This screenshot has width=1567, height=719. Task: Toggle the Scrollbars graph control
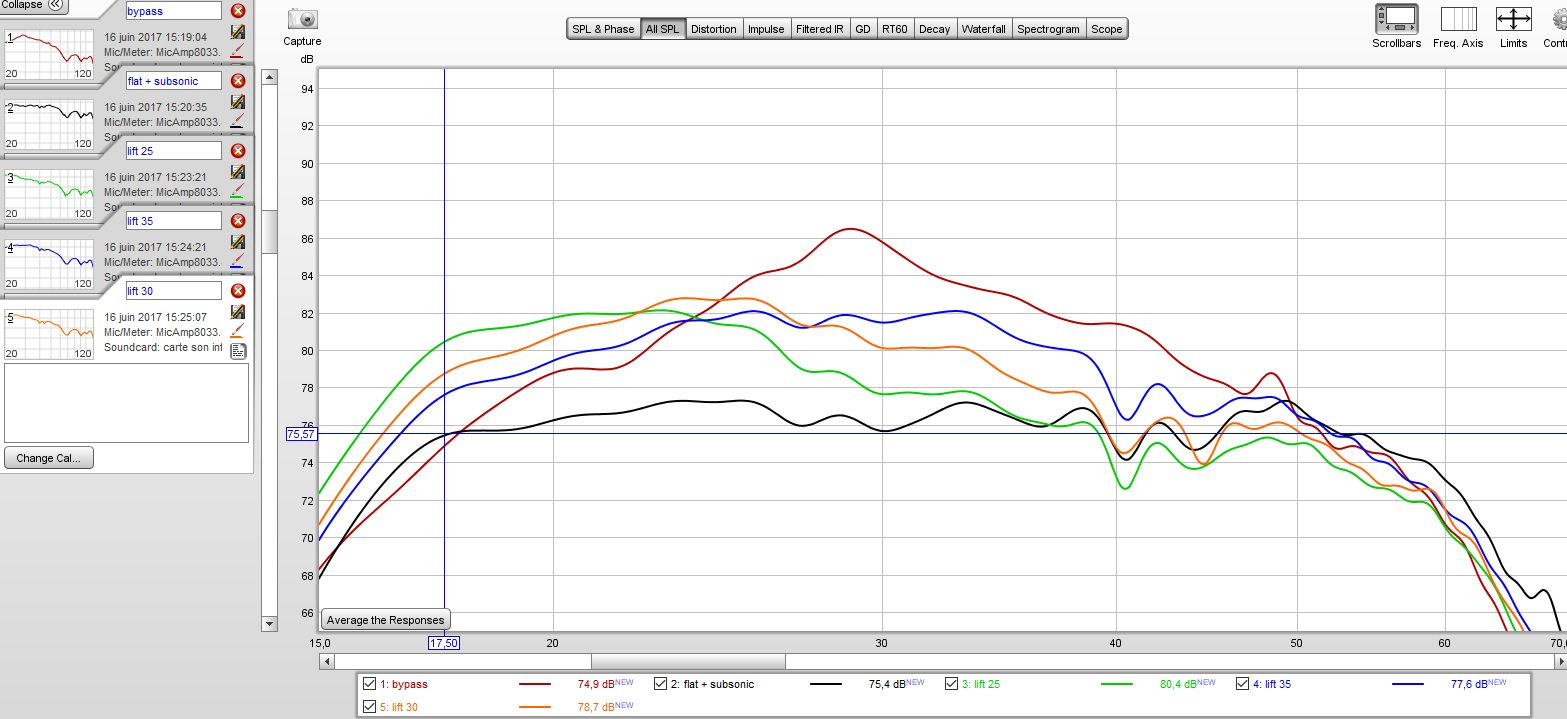pyautogui.click(x=1396, y=19)
